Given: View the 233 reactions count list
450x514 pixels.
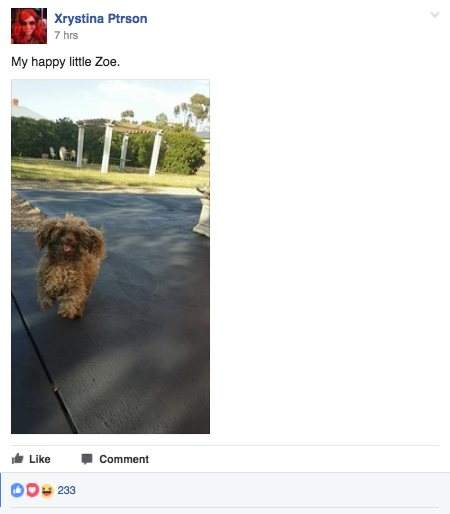Looking at the screenshot, I should pyautogui.click(x=66, y=490).
